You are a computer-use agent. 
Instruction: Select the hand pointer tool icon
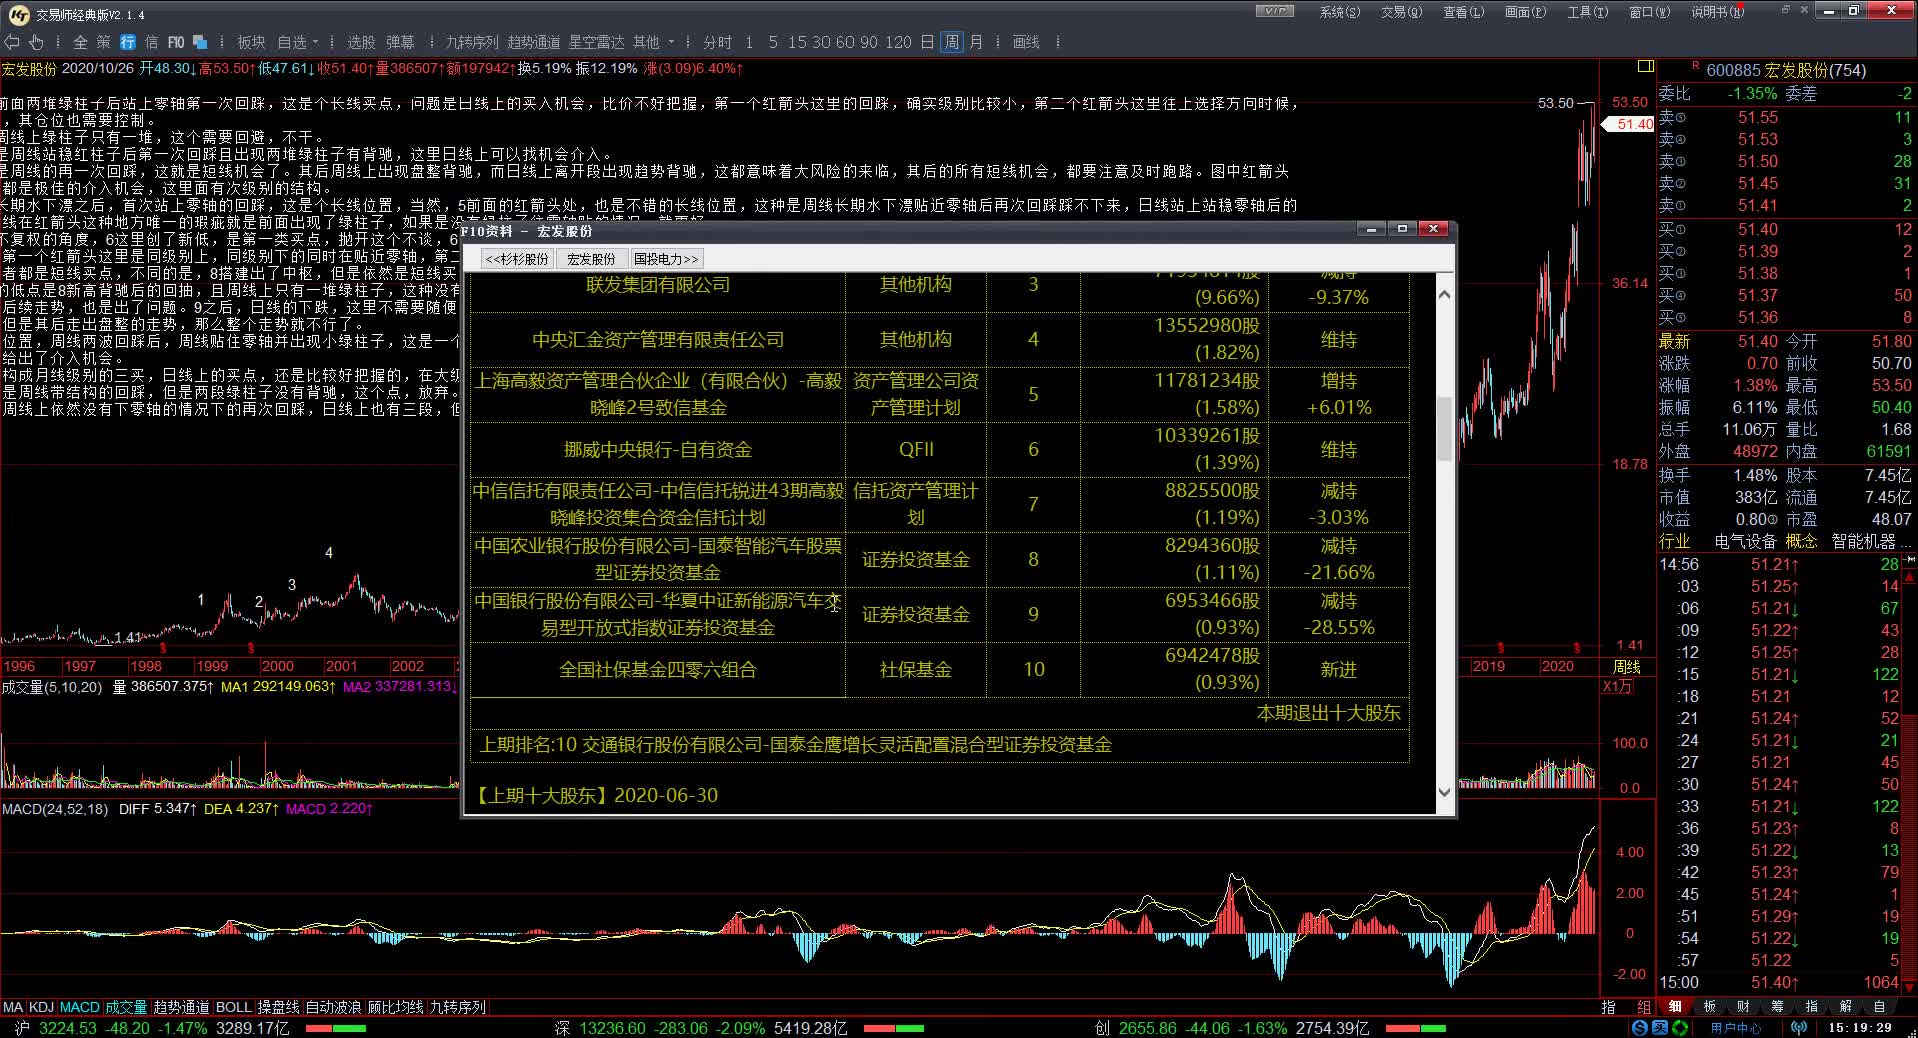pos(37,42)
